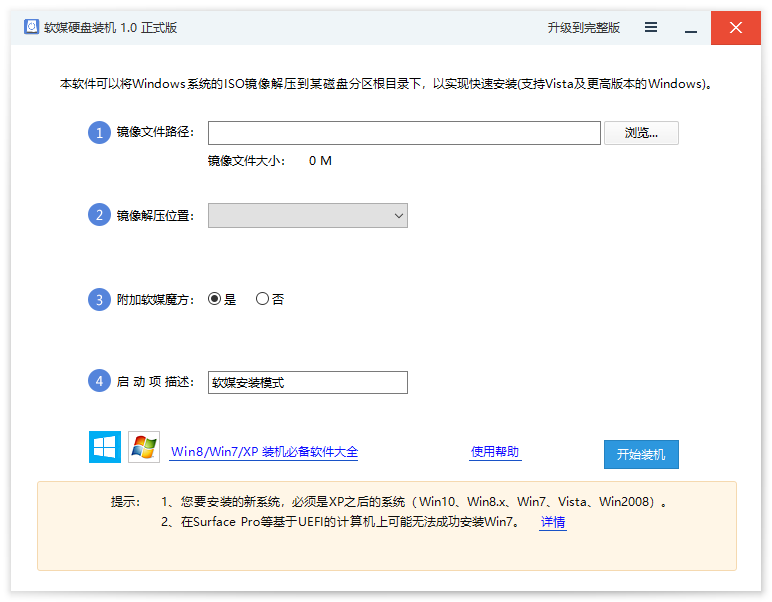Click the blue Windows 8 logo icon

tap(104, 447)
